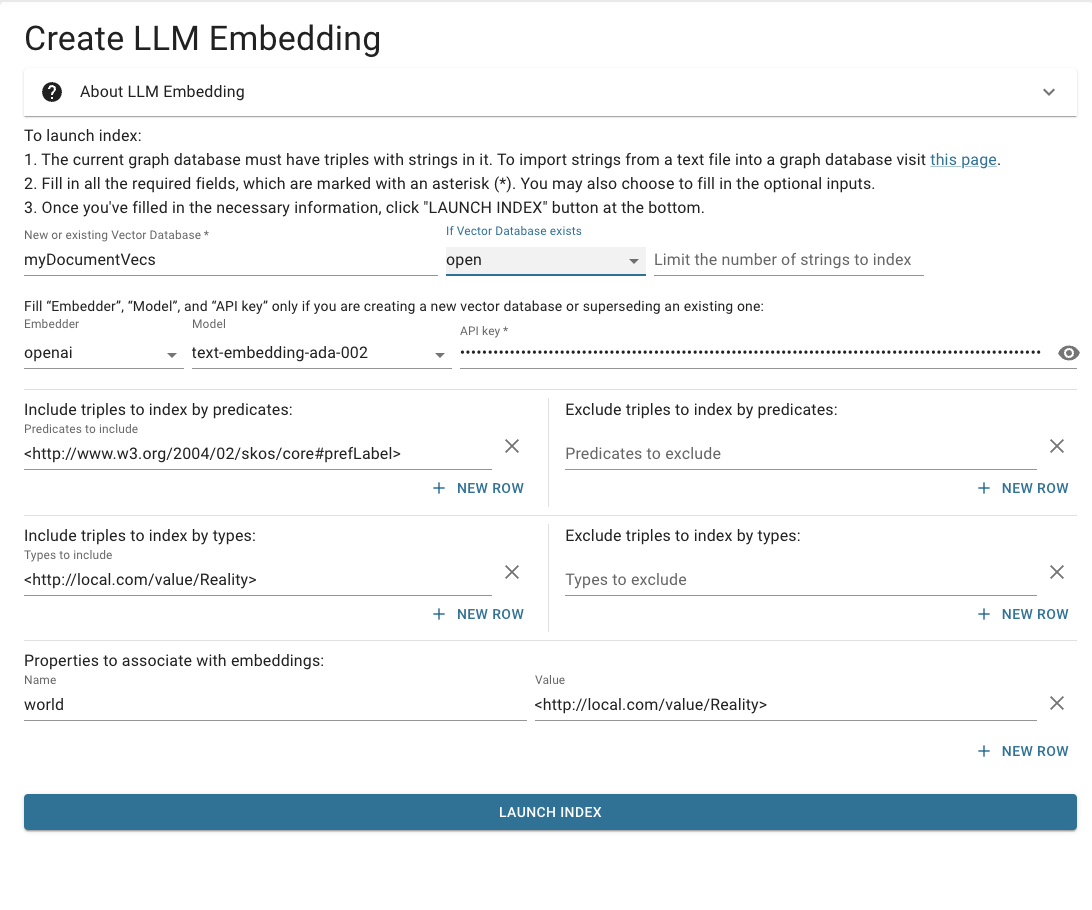Screen dimensions: 1092x910
Task: Expand the About LLM Embedding panel
Action: pos(1049,92)
